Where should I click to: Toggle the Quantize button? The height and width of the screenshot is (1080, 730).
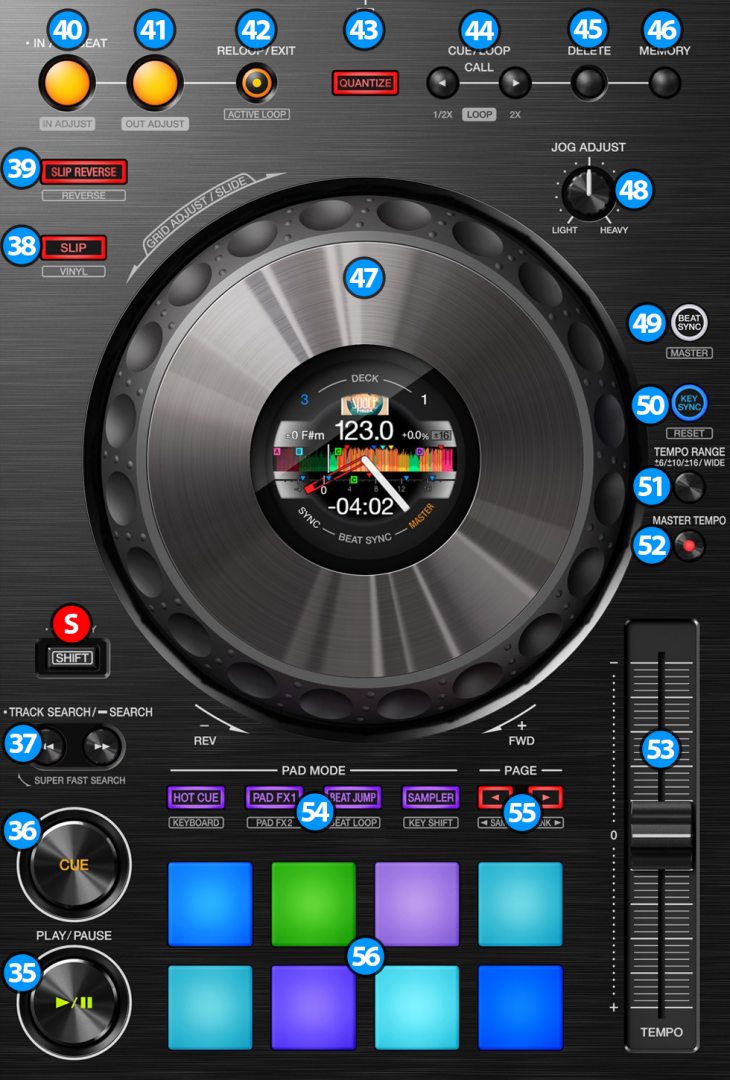click(x=365, y=83)
